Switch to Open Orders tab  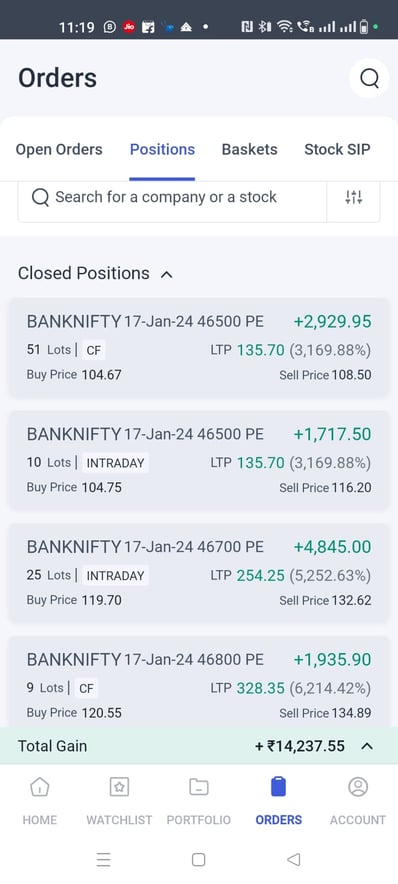59,149
